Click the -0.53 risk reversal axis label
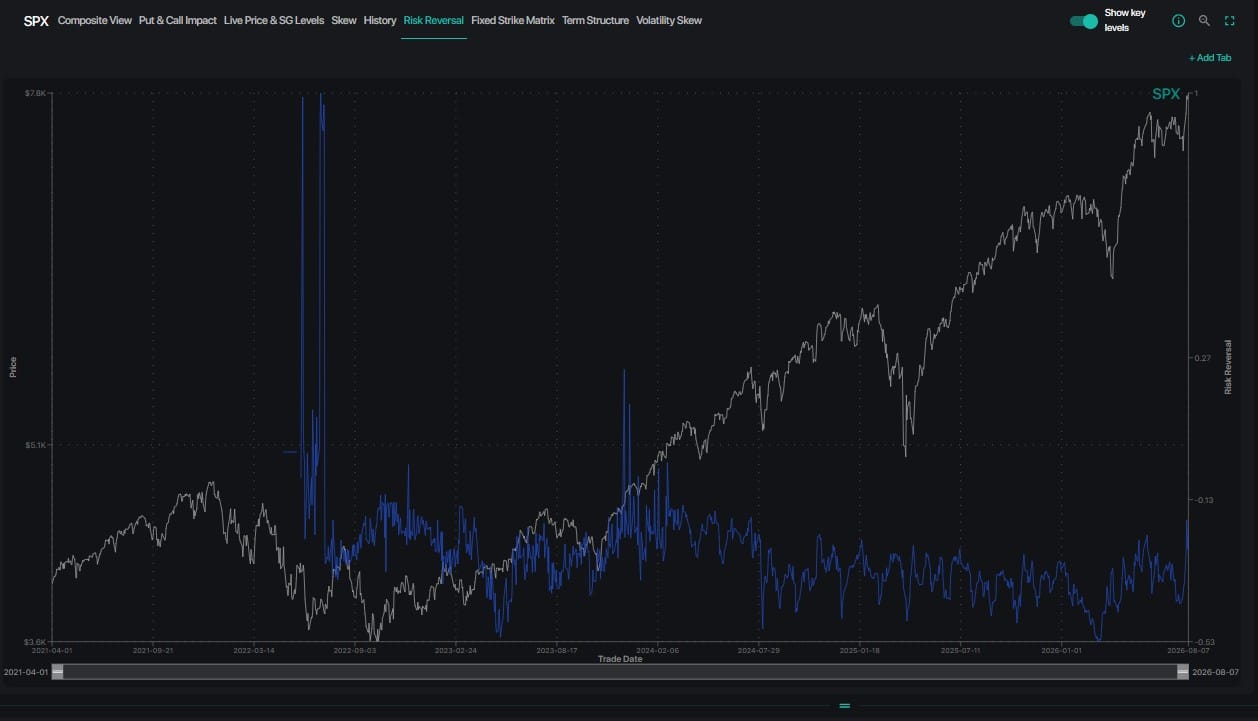The width and height of the screenshot is (1258, 721). pyautogui.click(x=1203, y=643)
